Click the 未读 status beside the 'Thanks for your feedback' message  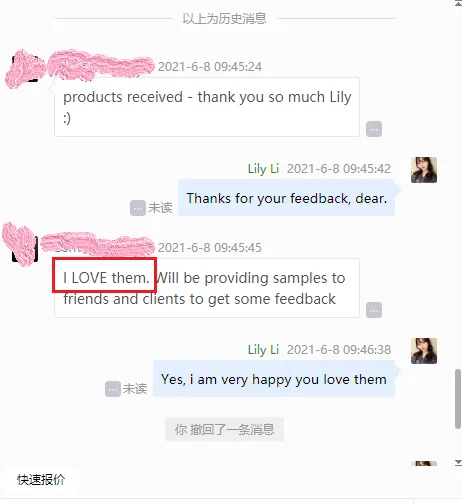click(x=160, y=208)
